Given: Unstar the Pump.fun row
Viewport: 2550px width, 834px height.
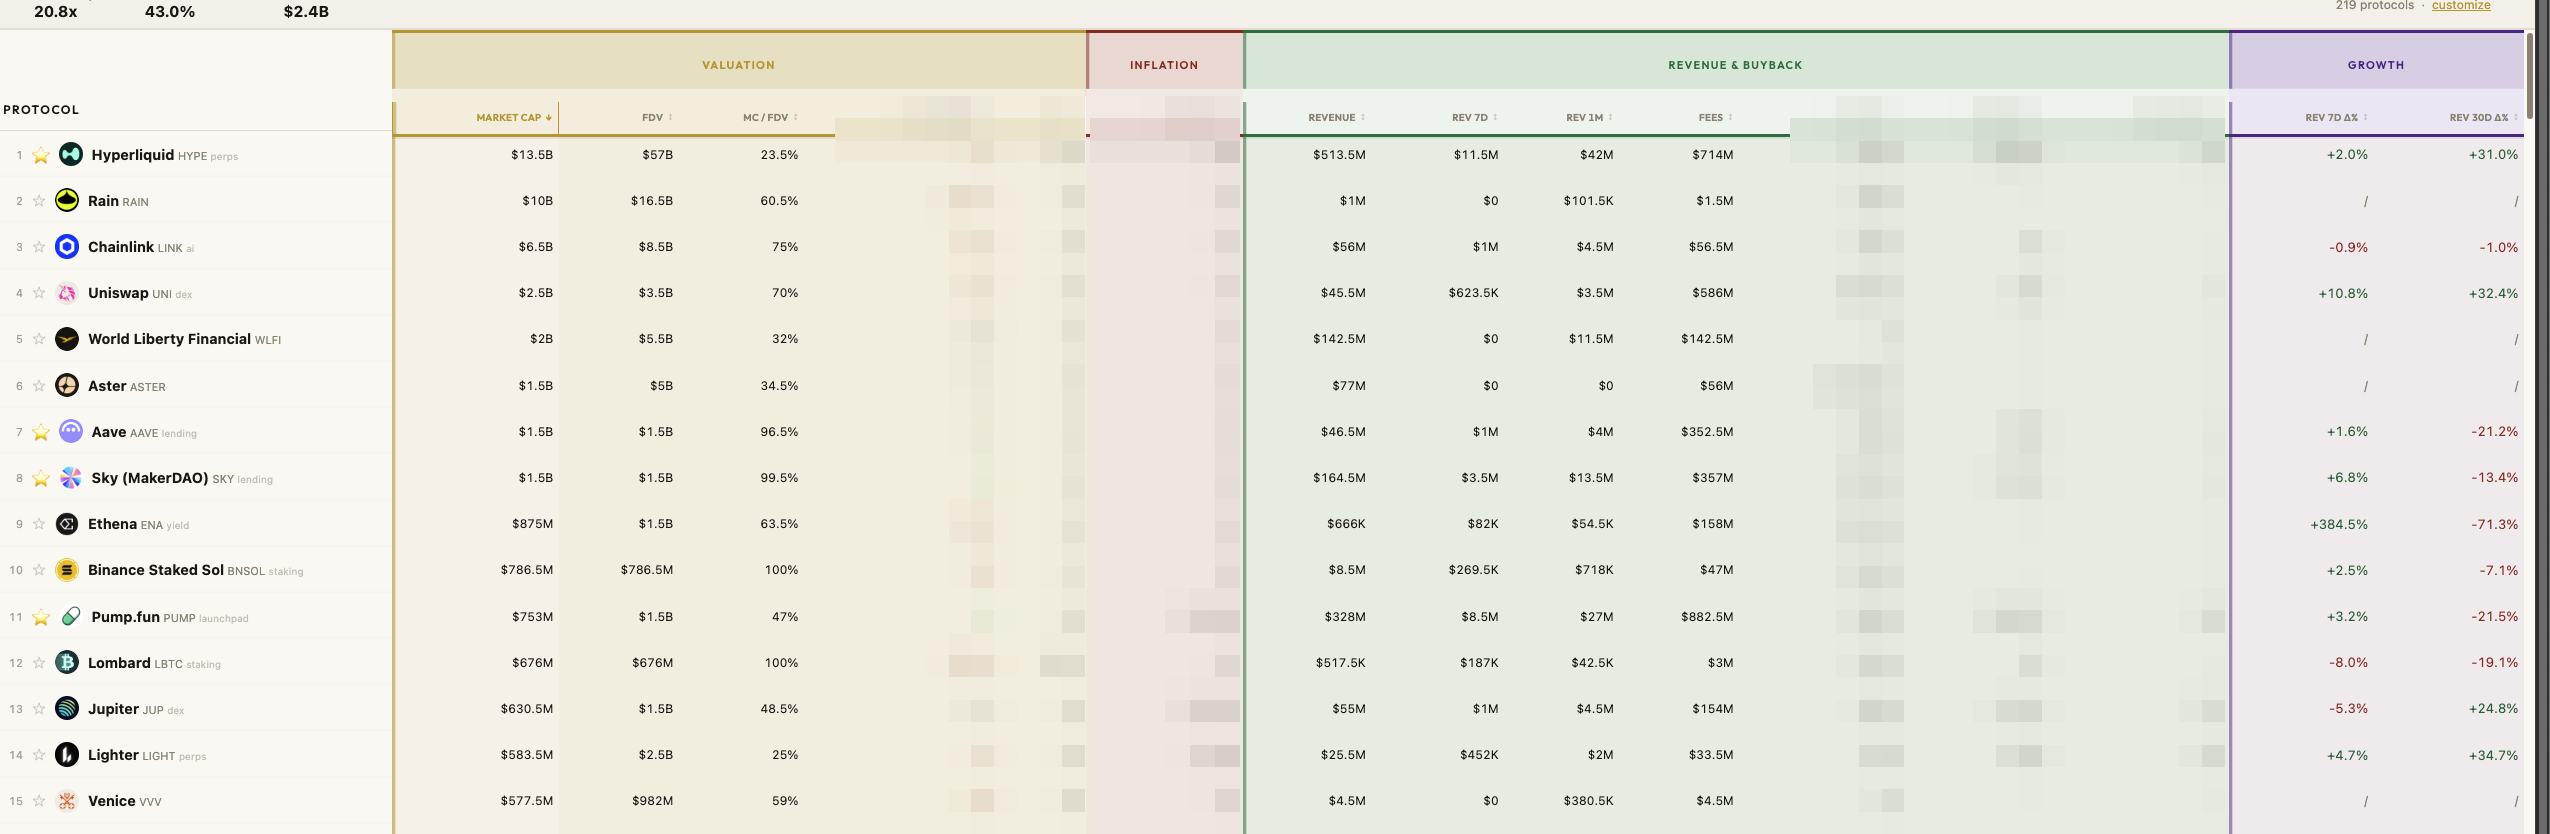Looking at the screenshot, I should (x=41, y=617).
